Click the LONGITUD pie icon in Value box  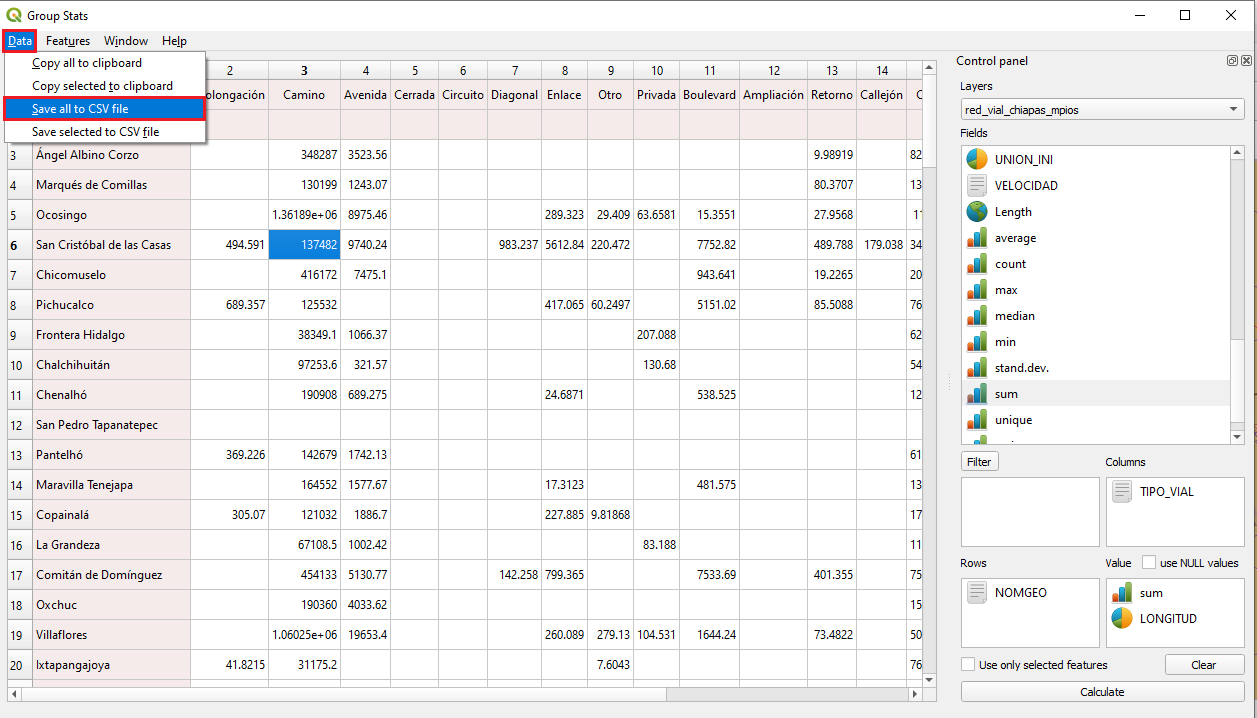[1122, 618]
